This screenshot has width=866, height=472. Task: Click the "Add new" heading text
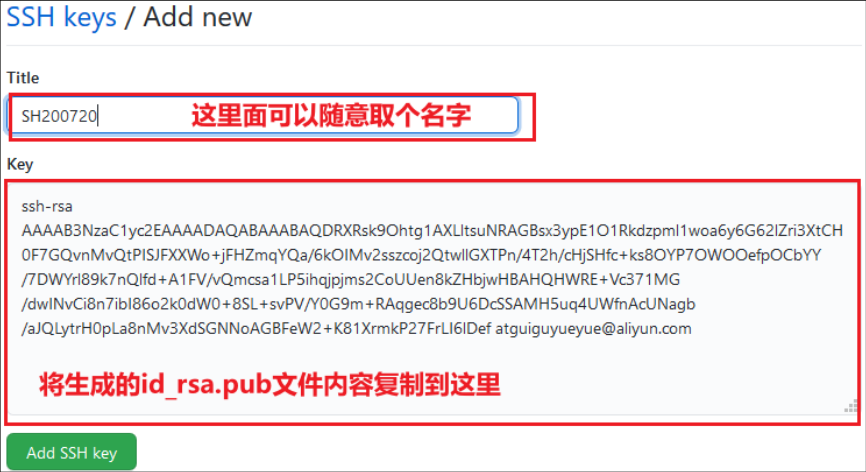click(x=197, y=17)
